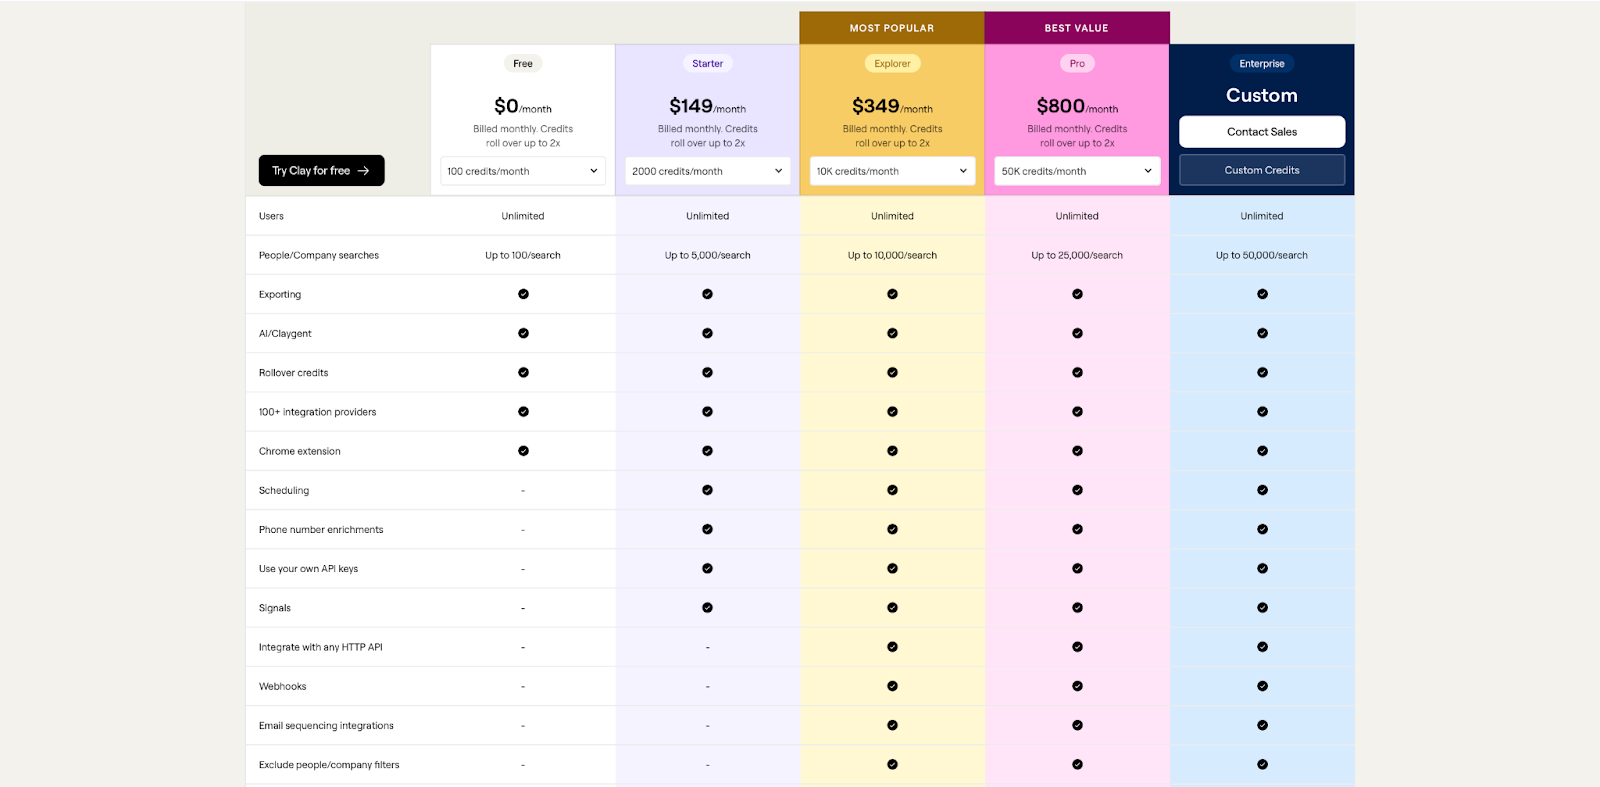The image size is (1600, 787).
Task: Click the Webhooks checkmark in Explorer column
Action: pos(892,686)
